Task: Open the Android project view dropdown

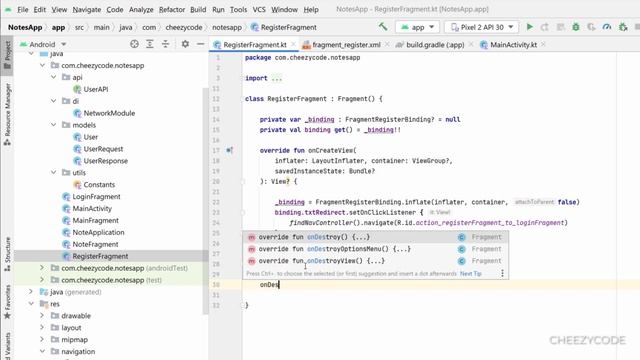Action: (x=43, y=44)
